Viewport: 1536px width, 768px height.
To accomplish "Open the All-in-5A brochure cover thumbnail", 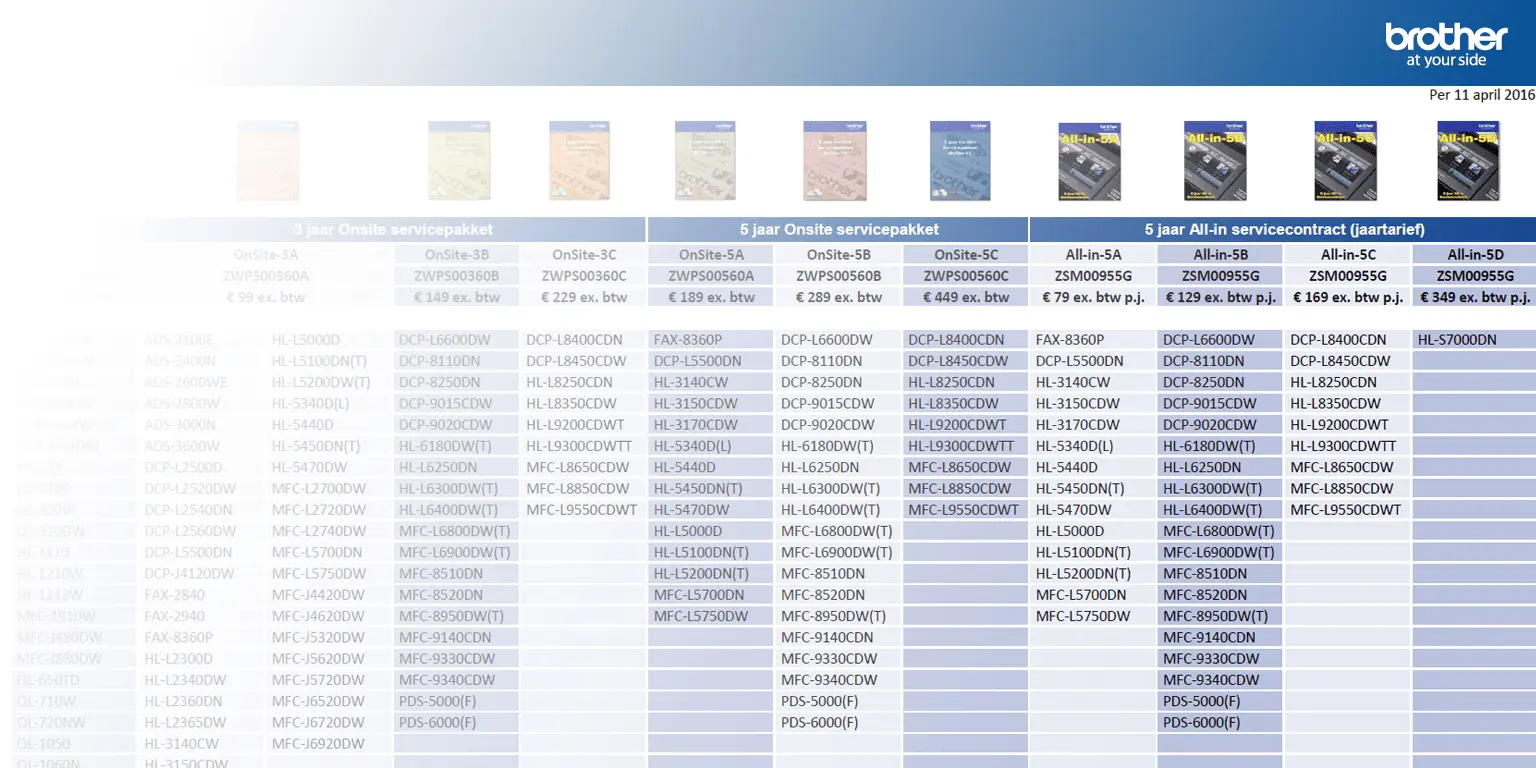I will tap(1089, 161).
